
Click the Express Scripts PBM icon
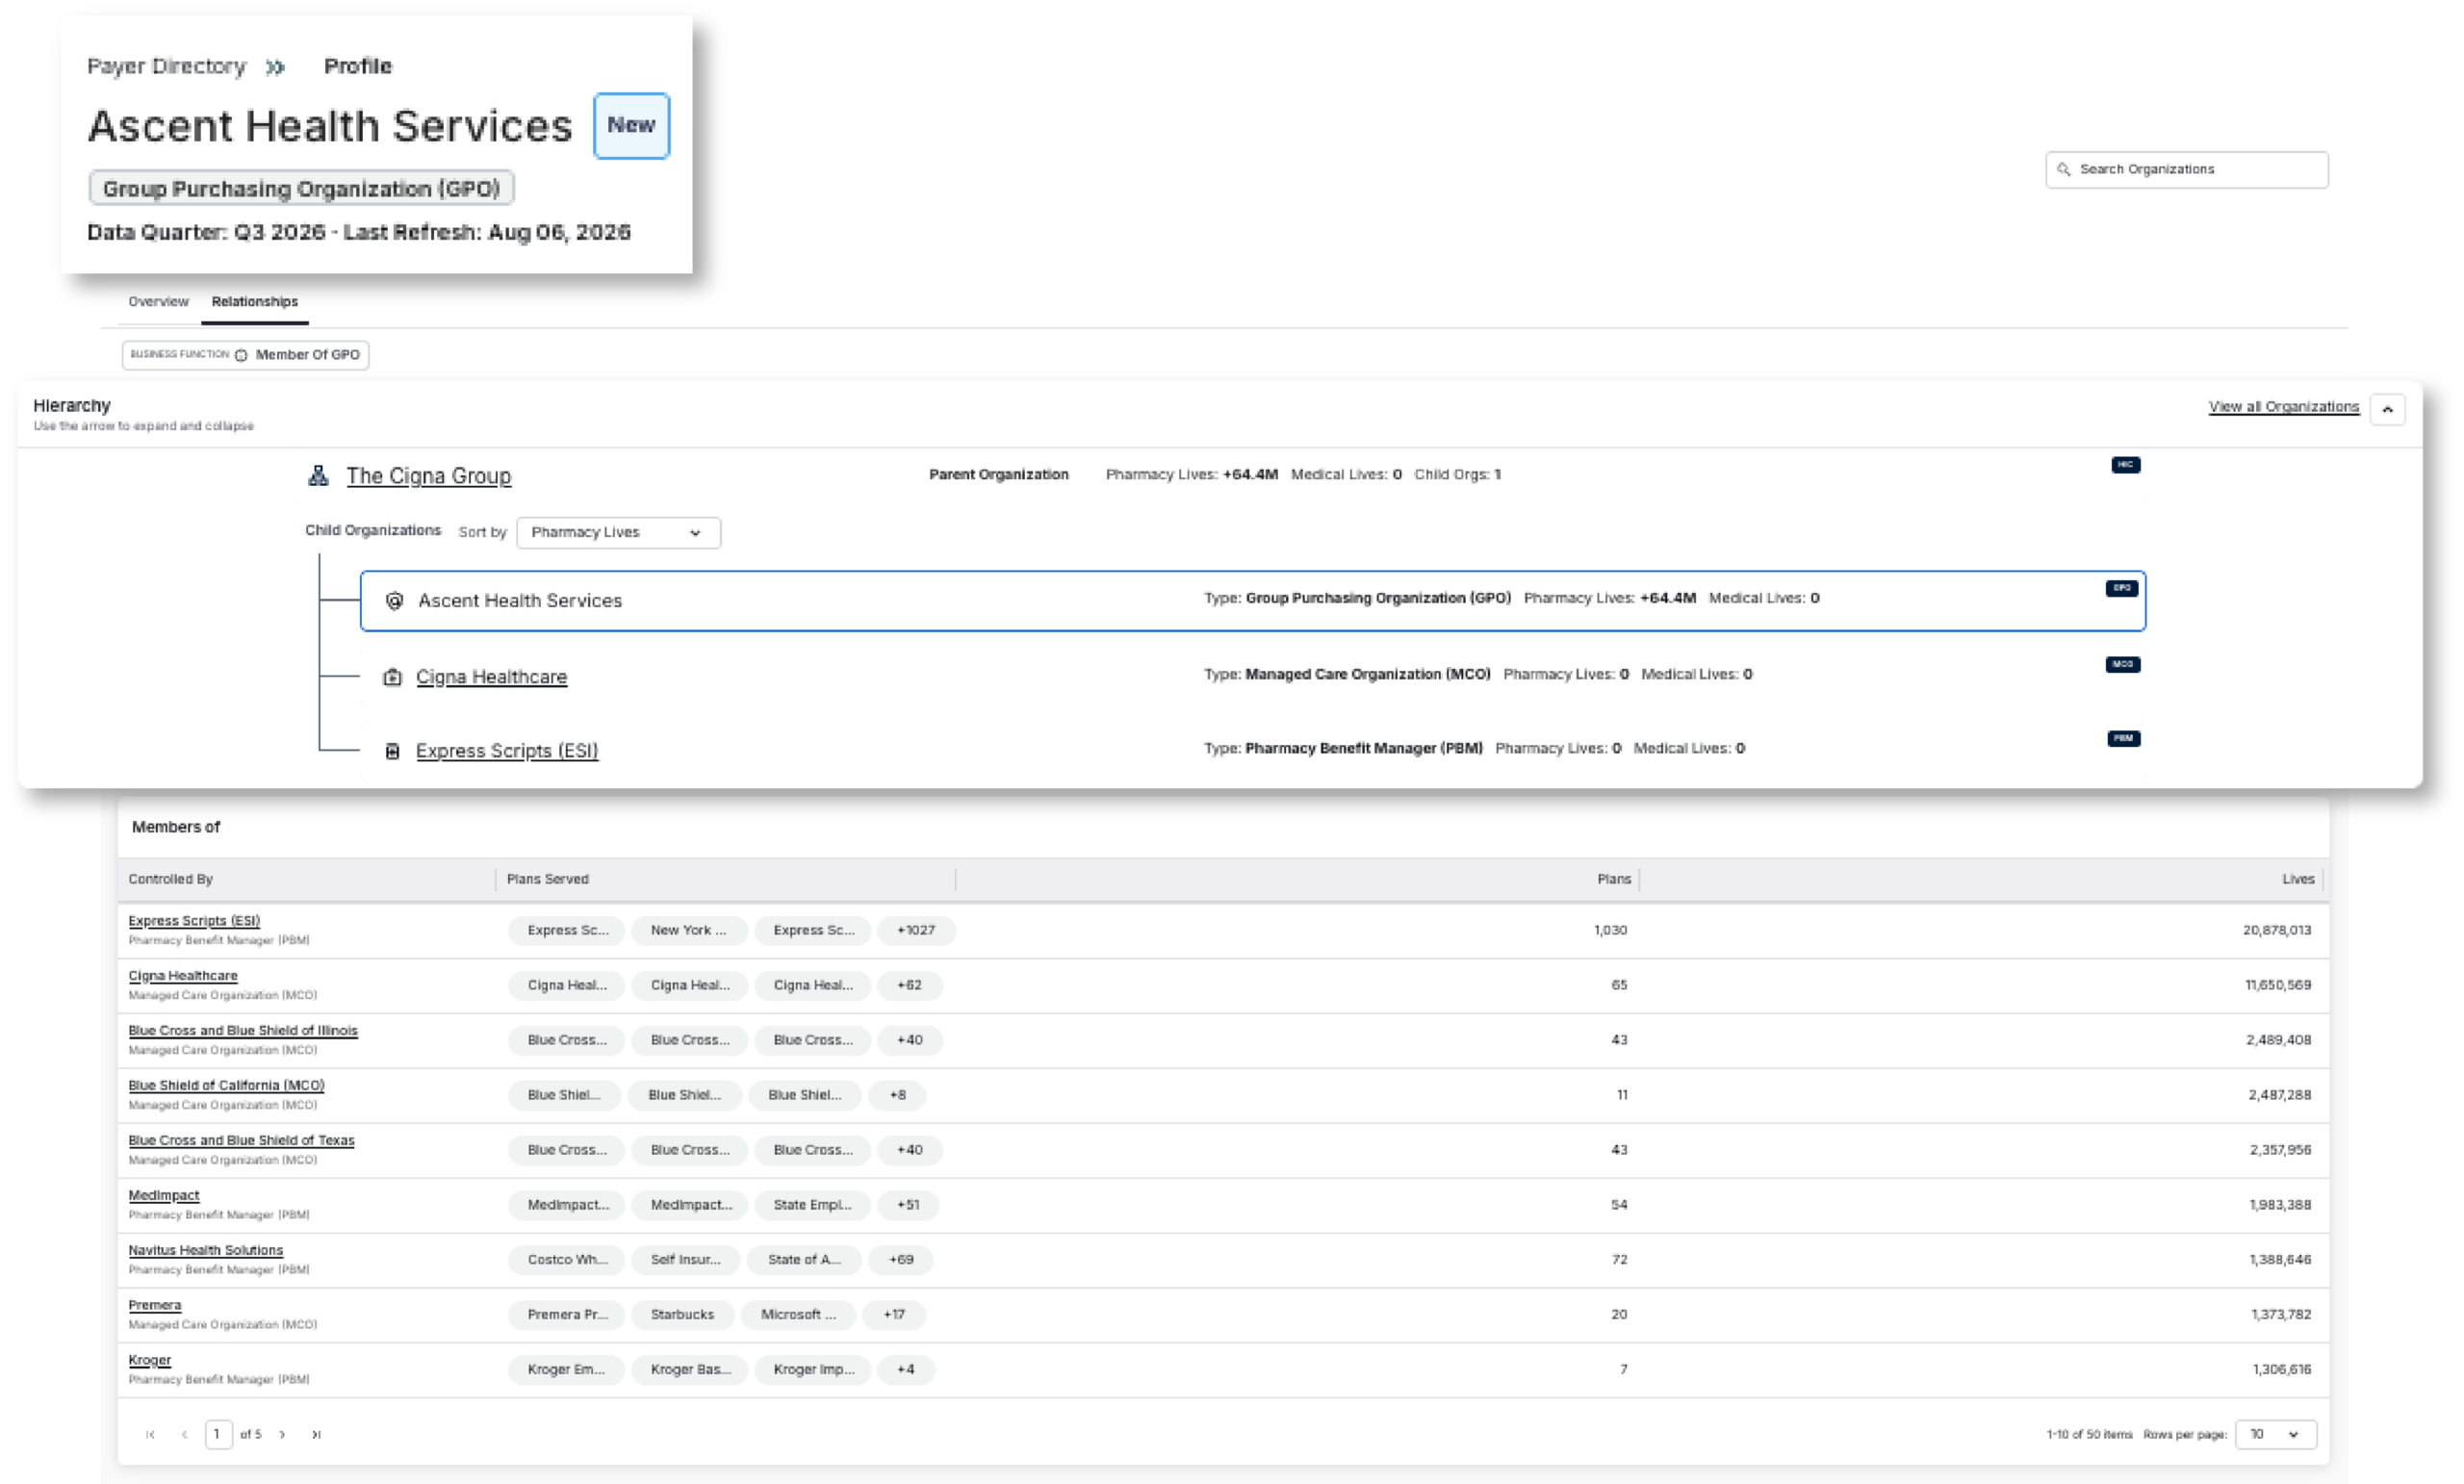[393, 751]
